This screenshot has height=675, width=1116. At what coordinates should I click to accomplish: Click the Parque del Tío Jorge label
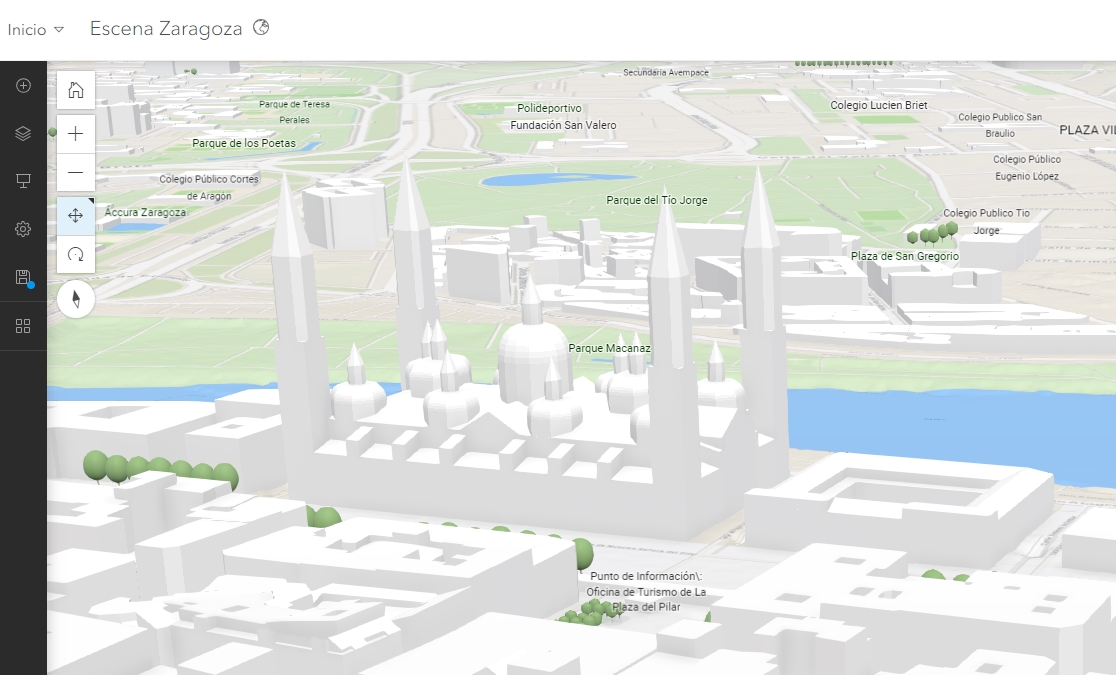[657, 200]
